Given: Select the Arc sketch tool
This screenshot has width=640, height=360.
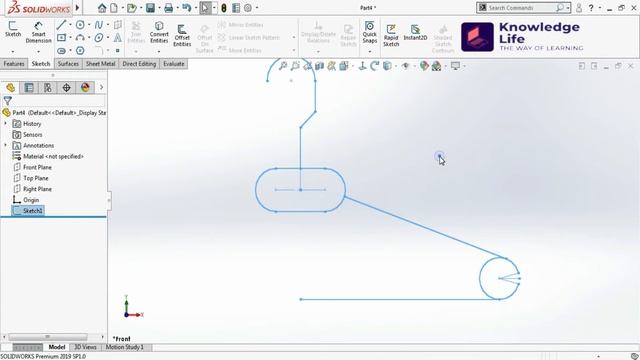Looking at the screenshot, I should point(80,38).
